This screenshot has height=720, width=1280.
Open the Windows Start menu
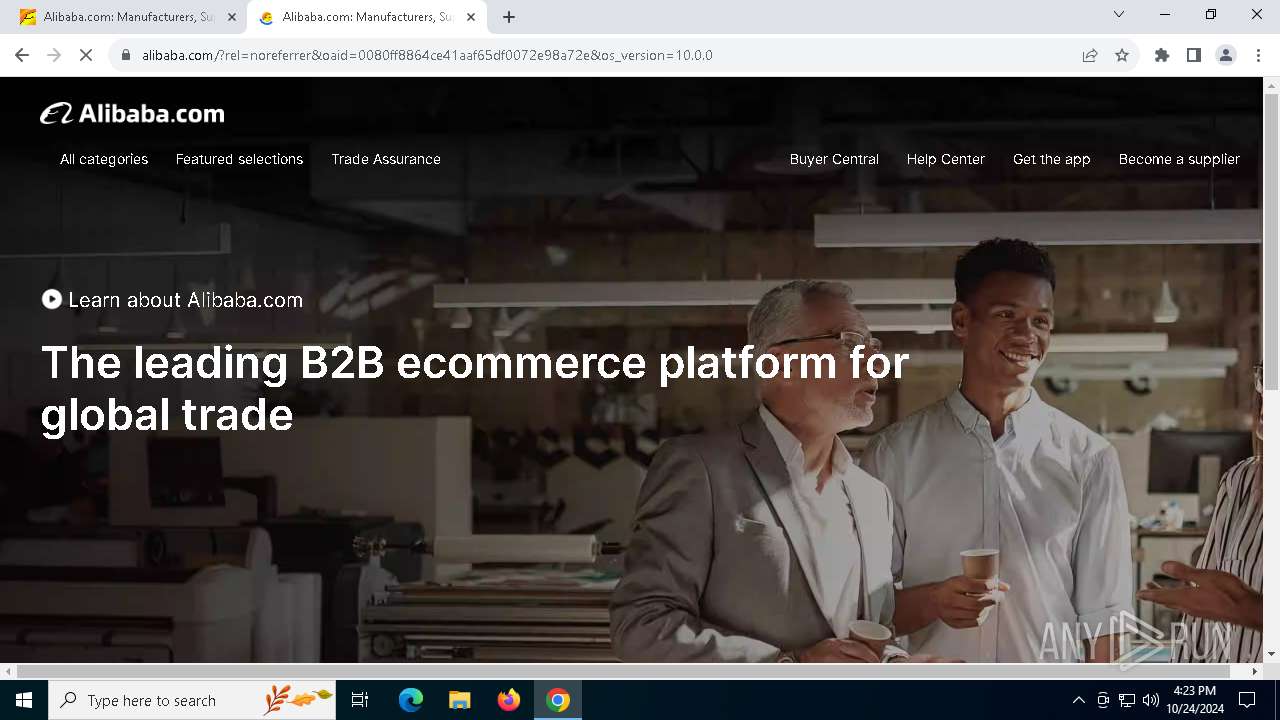click(x=24, y=700)
